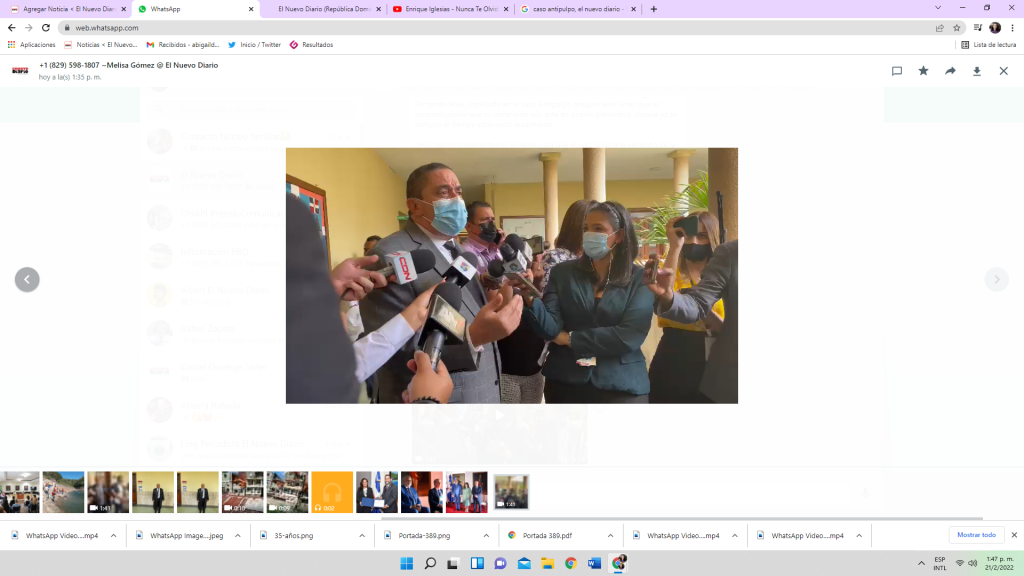Download the current media file
Image resolution: width=1024 pixels, height=576 pixels.
coord(977,71)
